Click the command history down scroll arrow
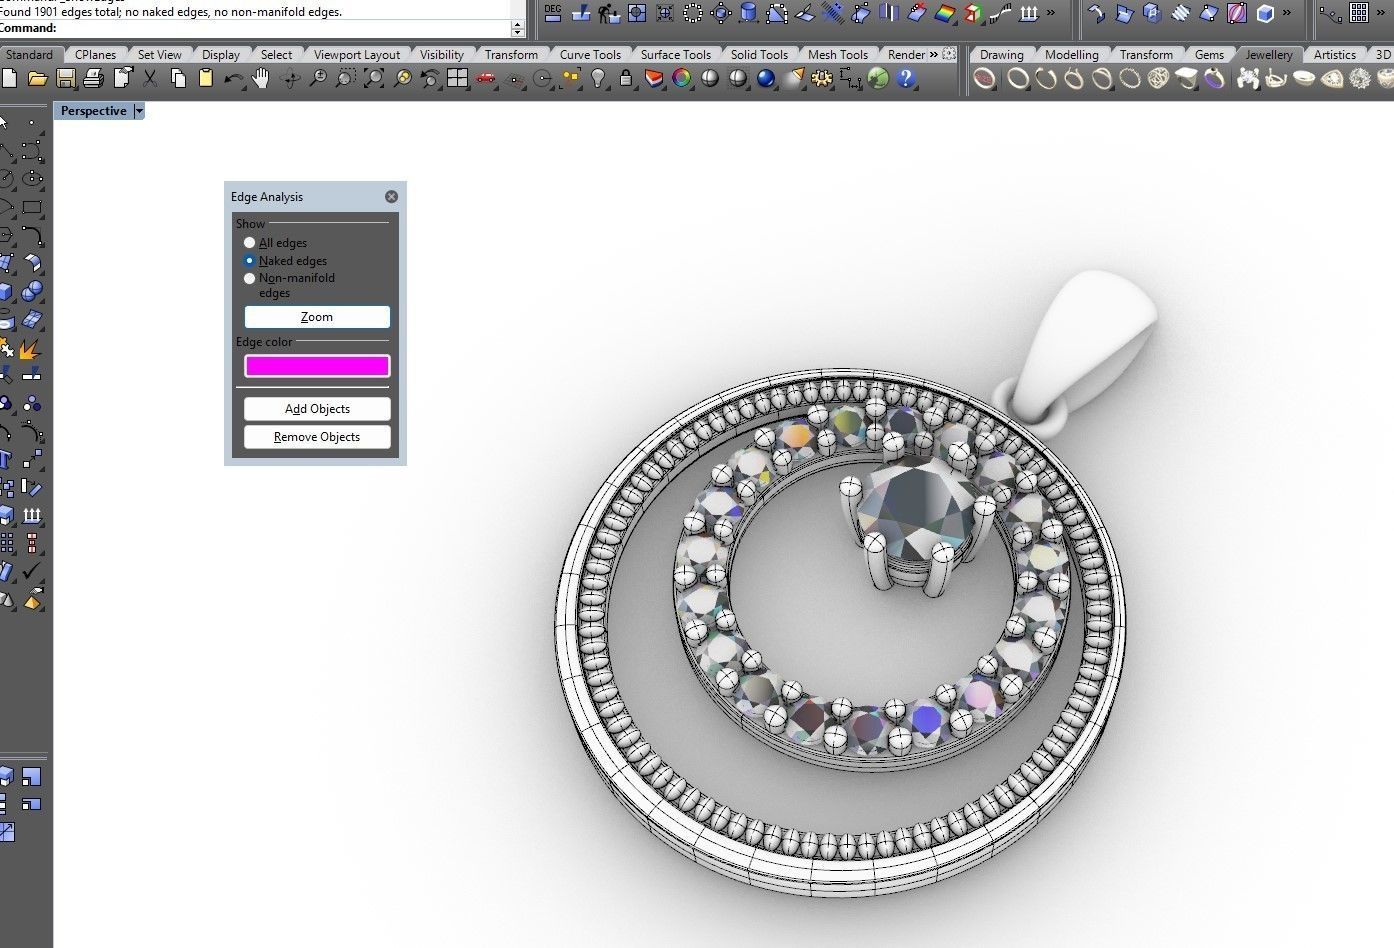Screen dimensions: 1394x948 (517, 32)
